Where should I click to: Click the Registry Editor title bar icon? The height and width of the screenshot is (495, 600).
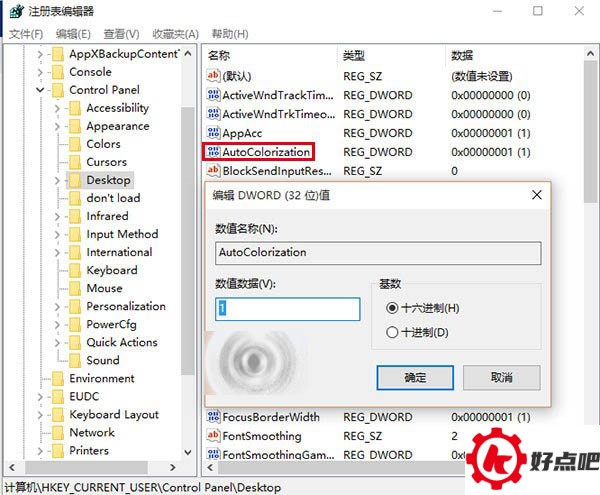coord(16,11)
